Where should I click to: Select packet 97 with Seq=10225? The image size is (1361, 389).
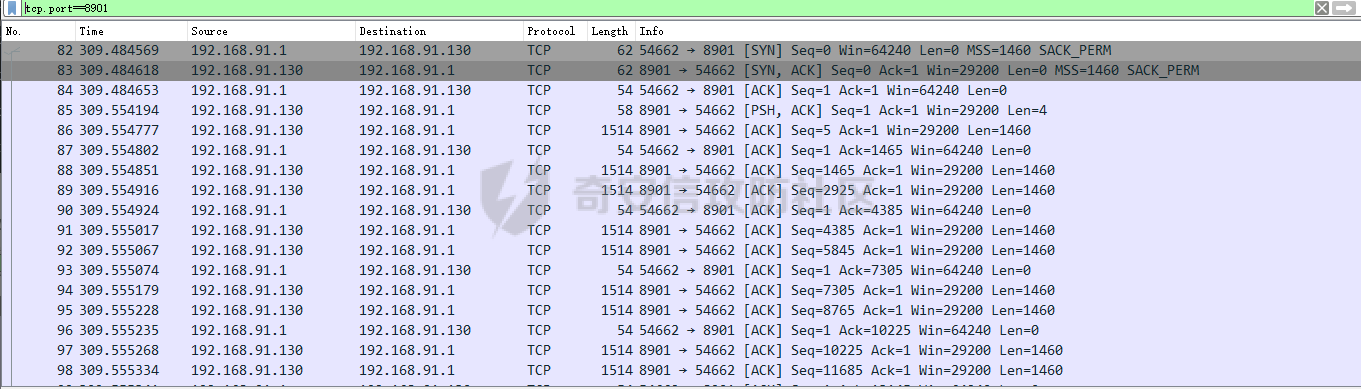680,350
